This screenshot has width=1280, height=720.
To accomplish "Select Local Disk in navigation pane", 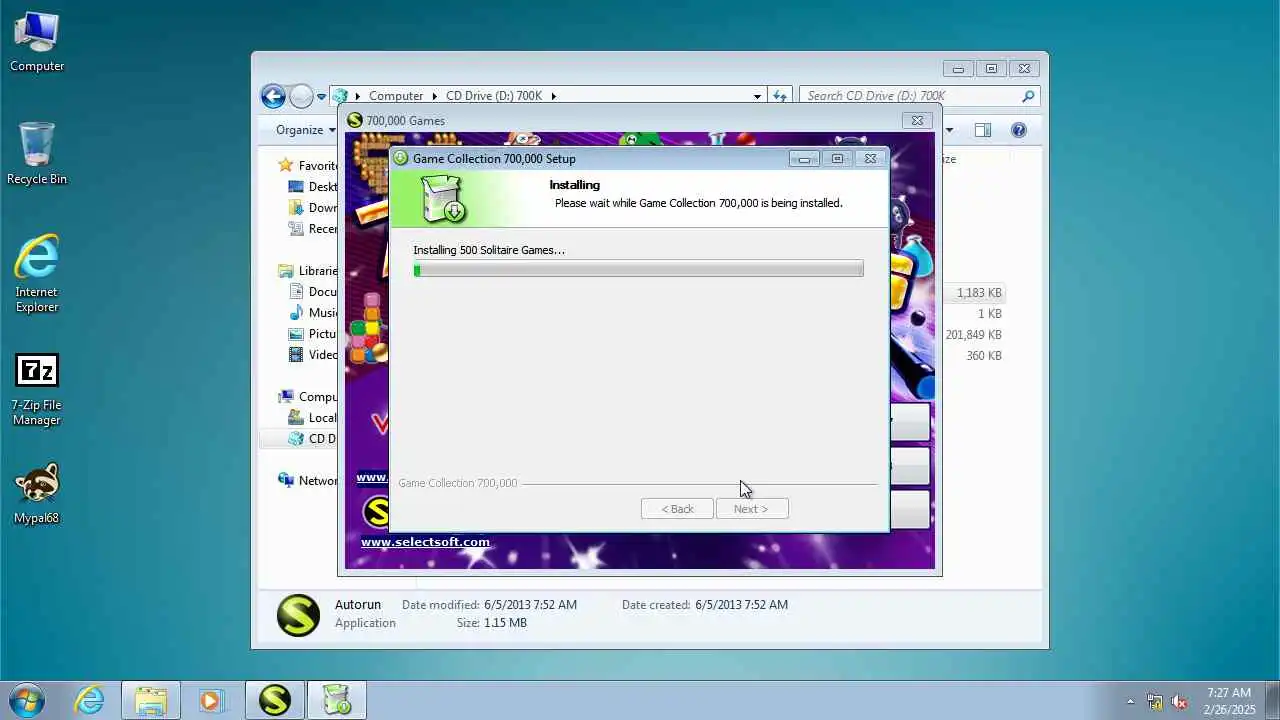I will [312, 418].
